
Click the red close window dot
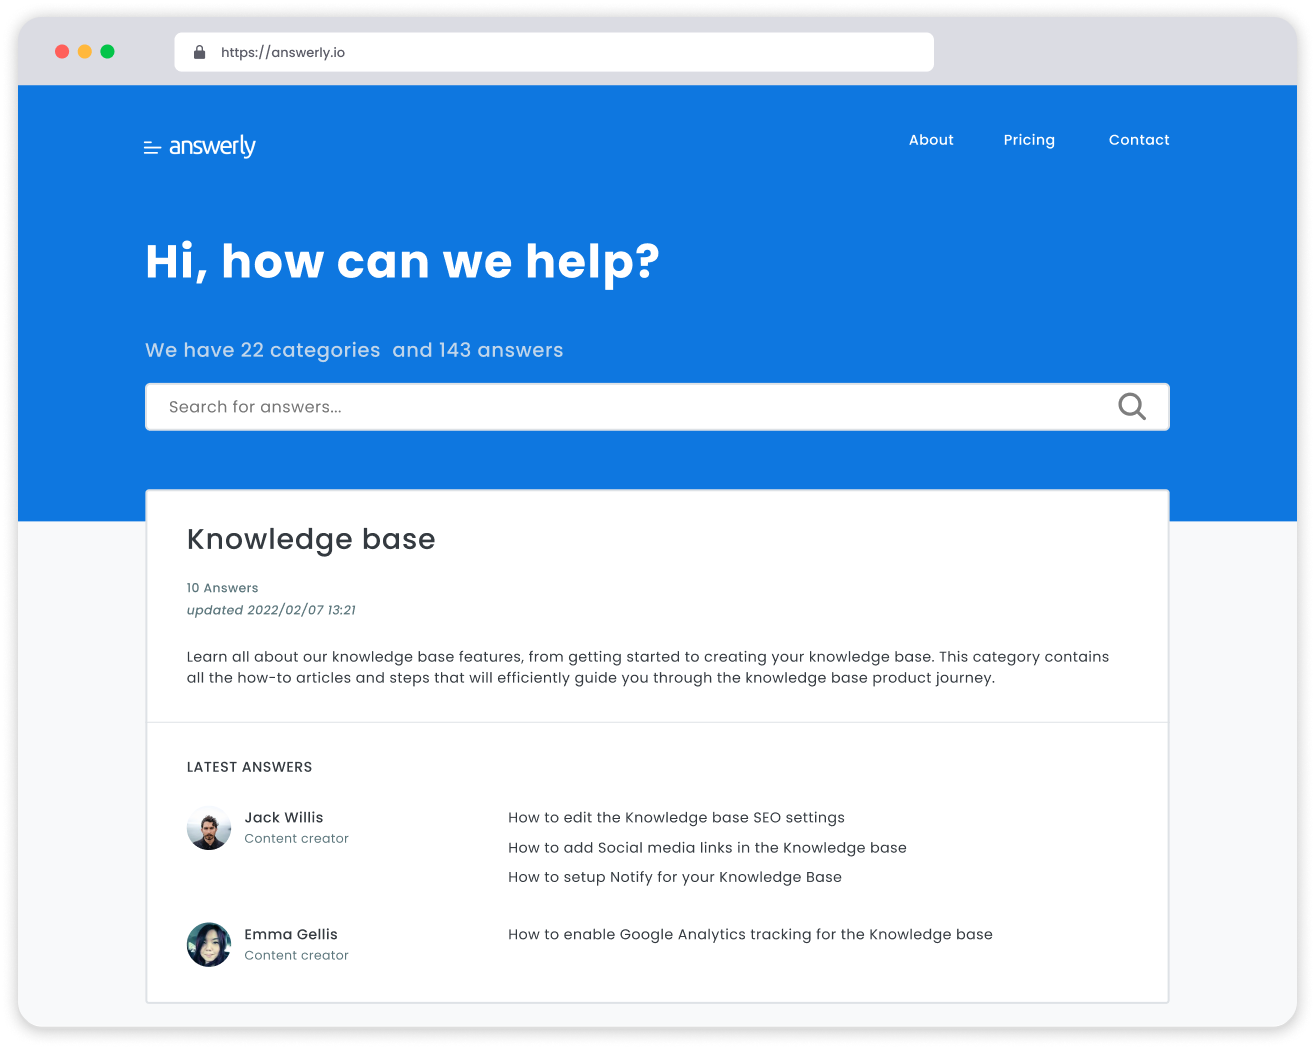coord(62,52)
